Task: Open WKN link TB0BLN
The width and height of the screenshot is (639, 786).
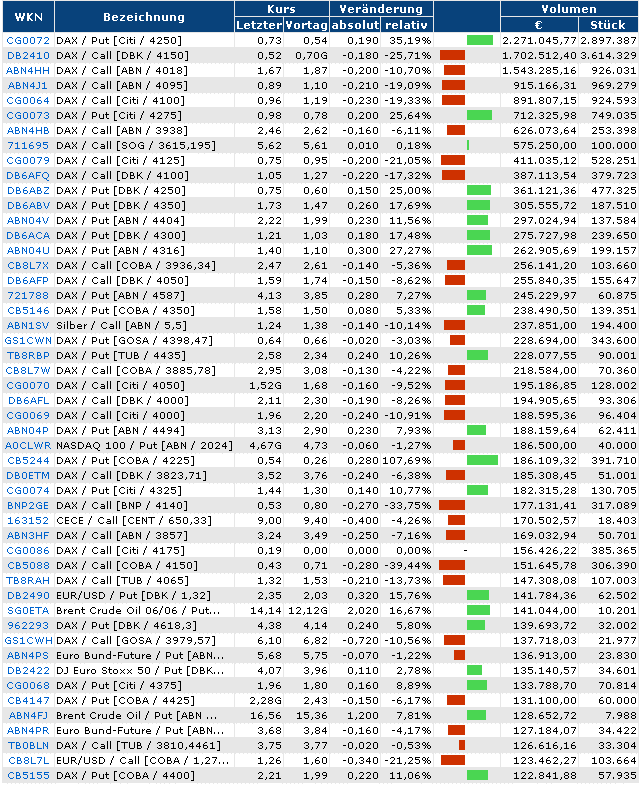Action: point(28,747)
